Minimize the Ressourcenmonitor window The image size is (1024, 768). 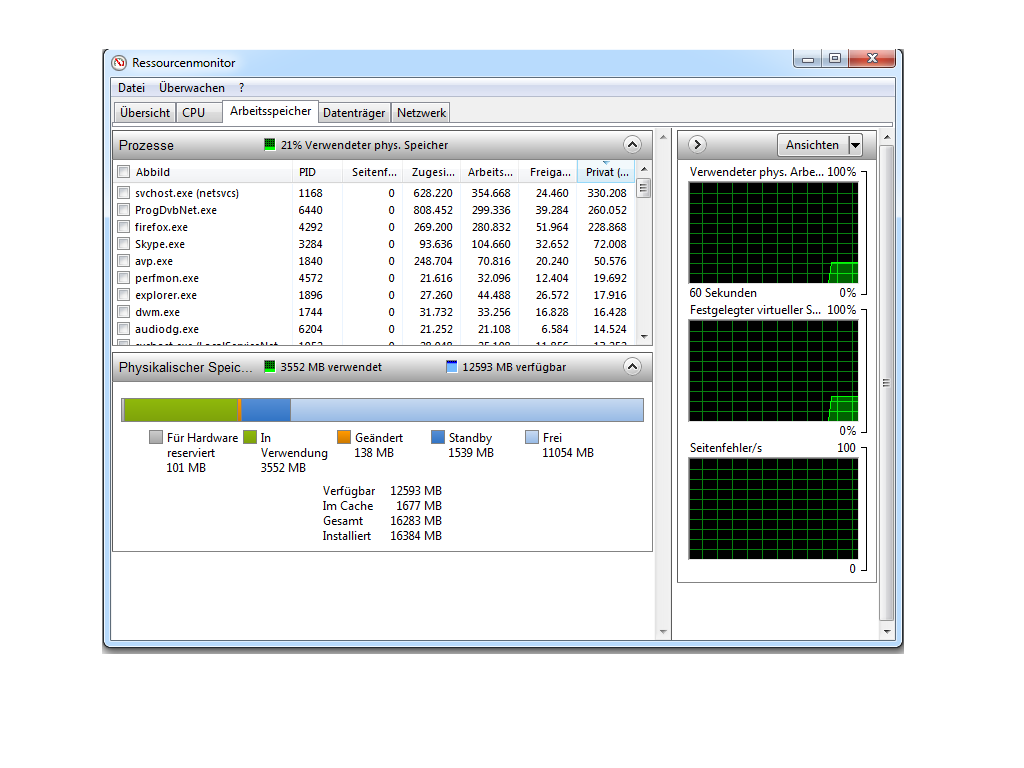point(808,59)
